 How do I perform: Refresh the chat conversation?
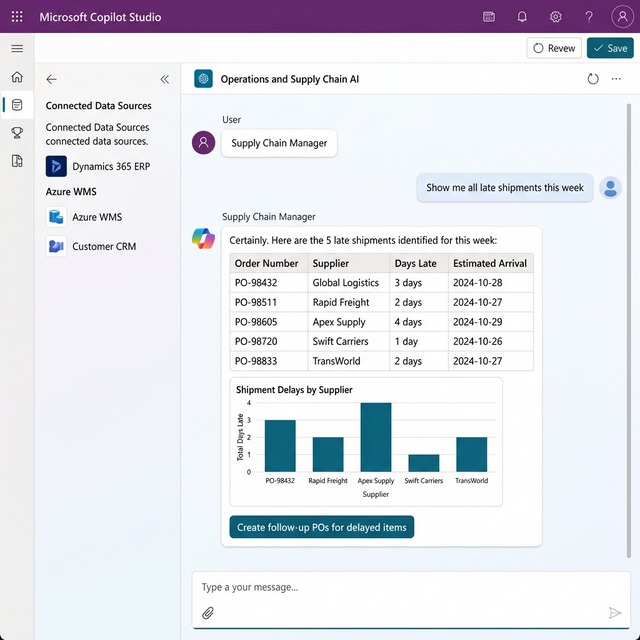click(593, 79)
